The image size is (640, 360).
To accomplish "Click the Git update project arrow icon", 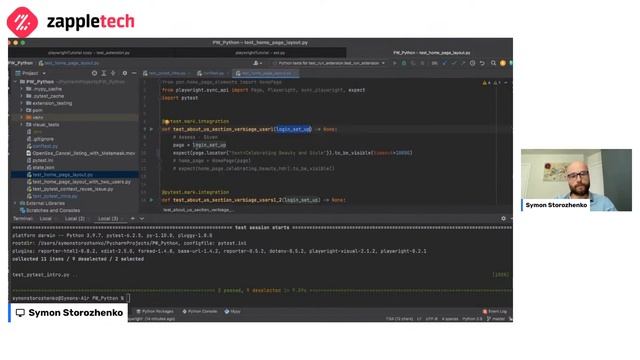I will pyautogui.click(x=444, y=63).
